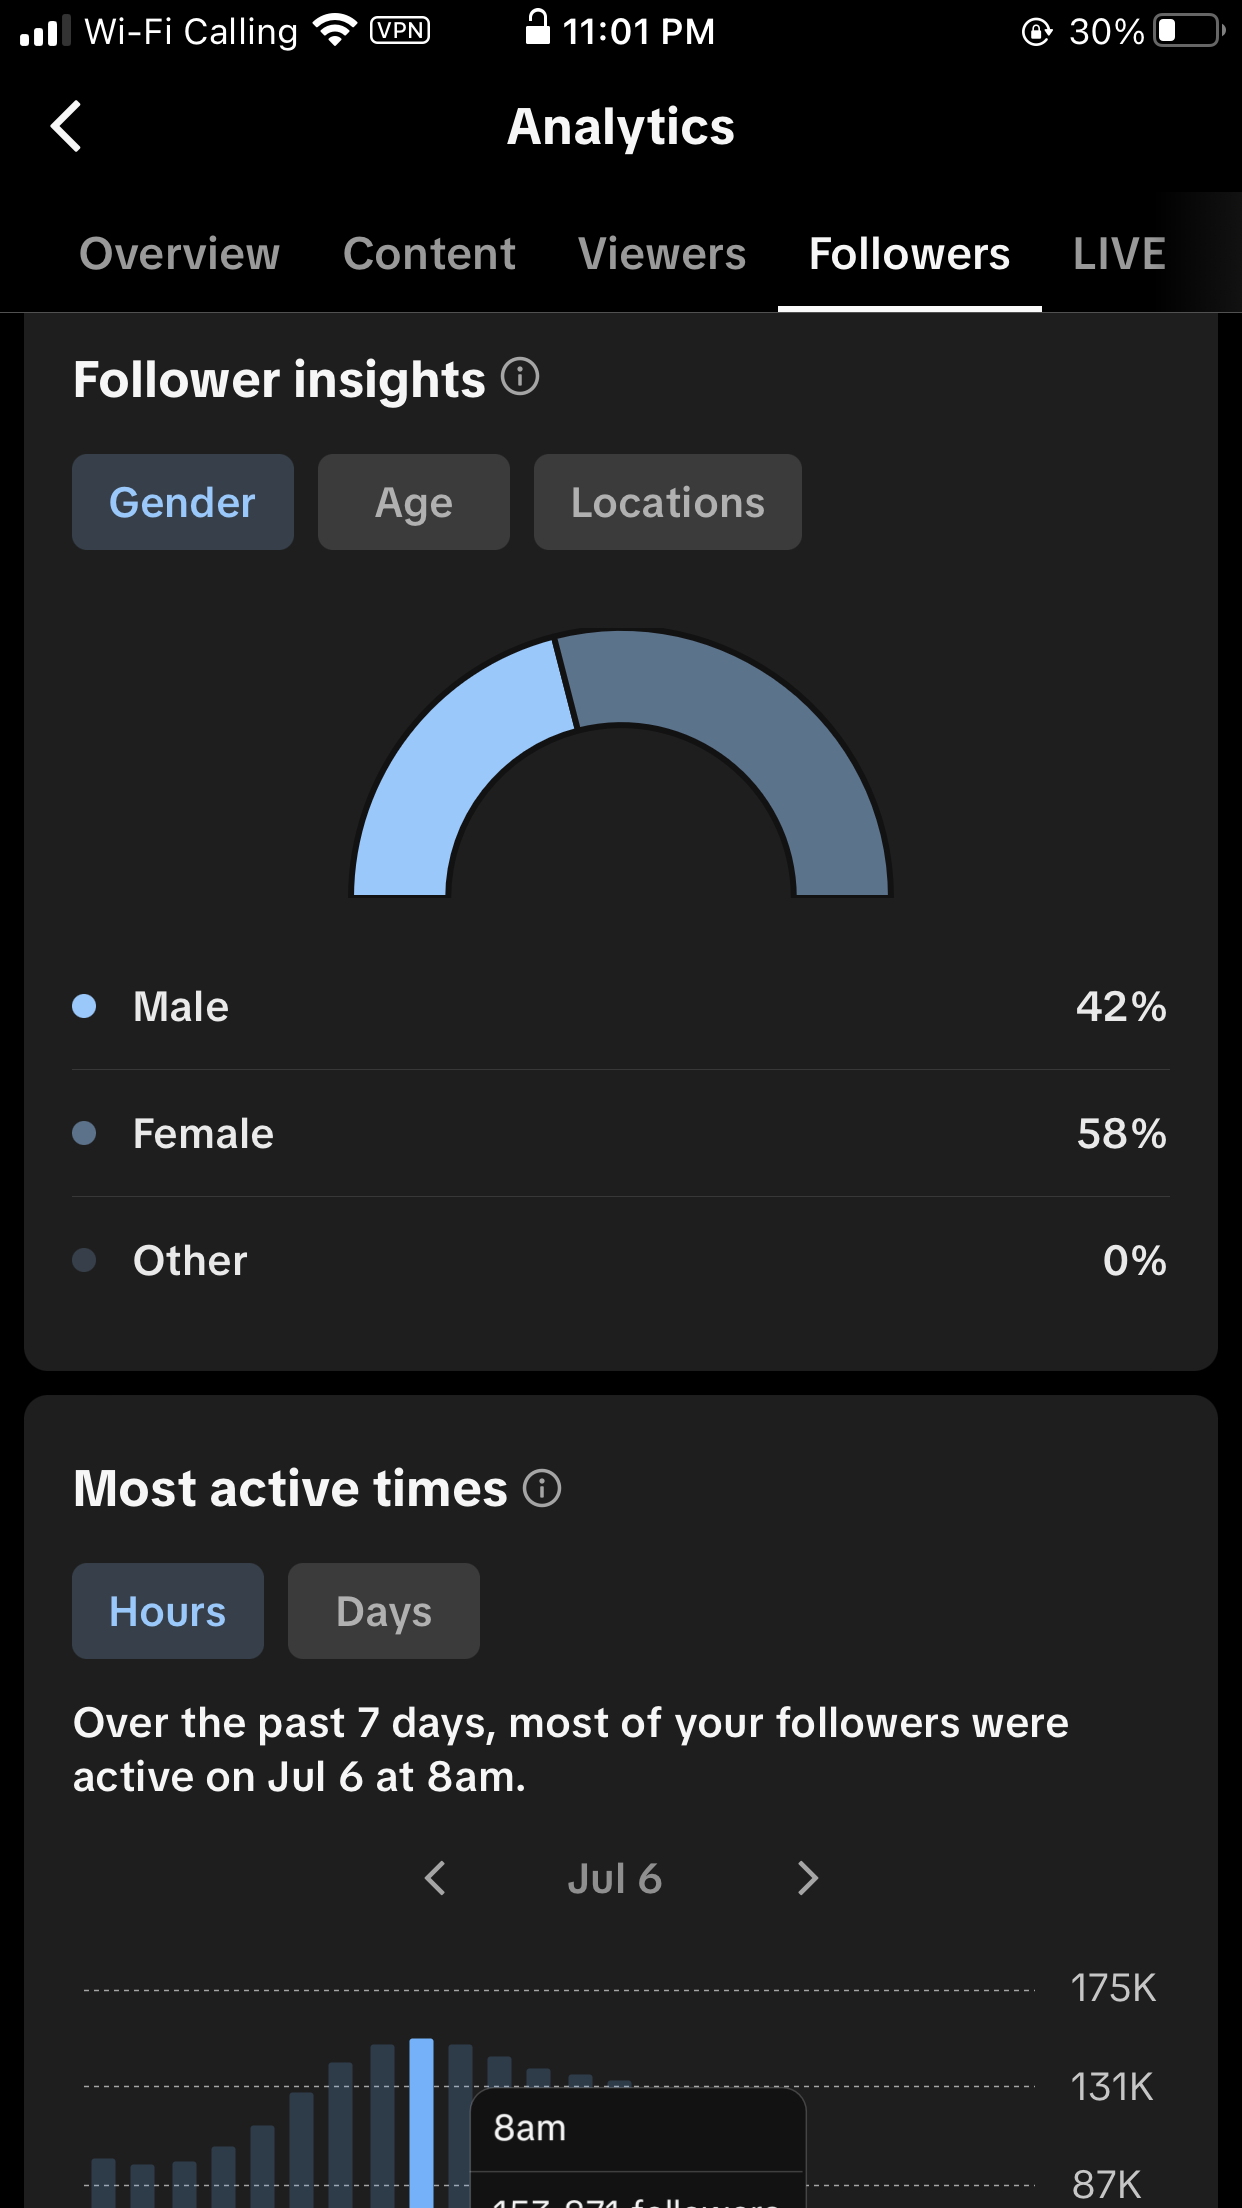Go to next day after Jul 6

[808, 1878]
